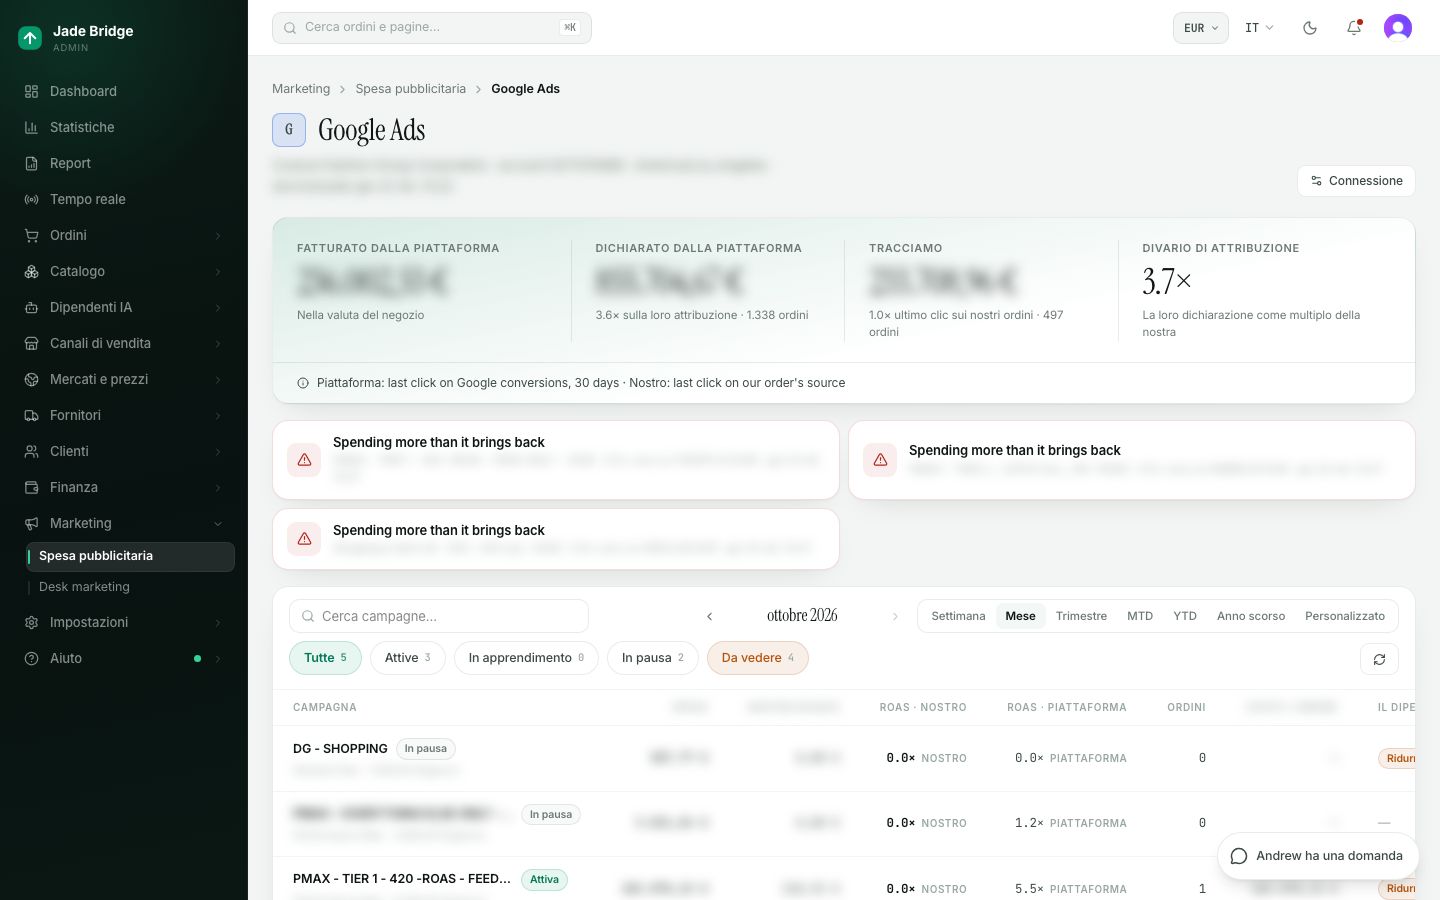Image resolution: width=1440 pixels, height=900 pixels.
Task: Filter campaigns by In apprendimento
Action: point(526,658)
